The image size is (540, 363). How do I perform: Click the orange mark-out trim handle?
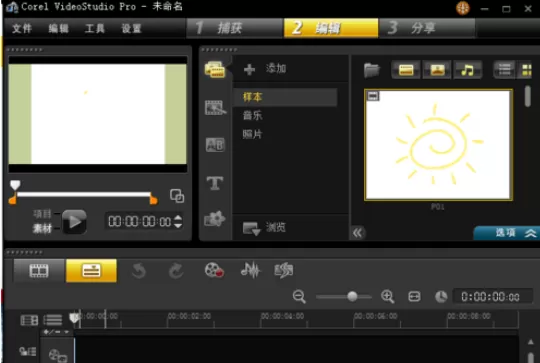click(x=154, y=199)
